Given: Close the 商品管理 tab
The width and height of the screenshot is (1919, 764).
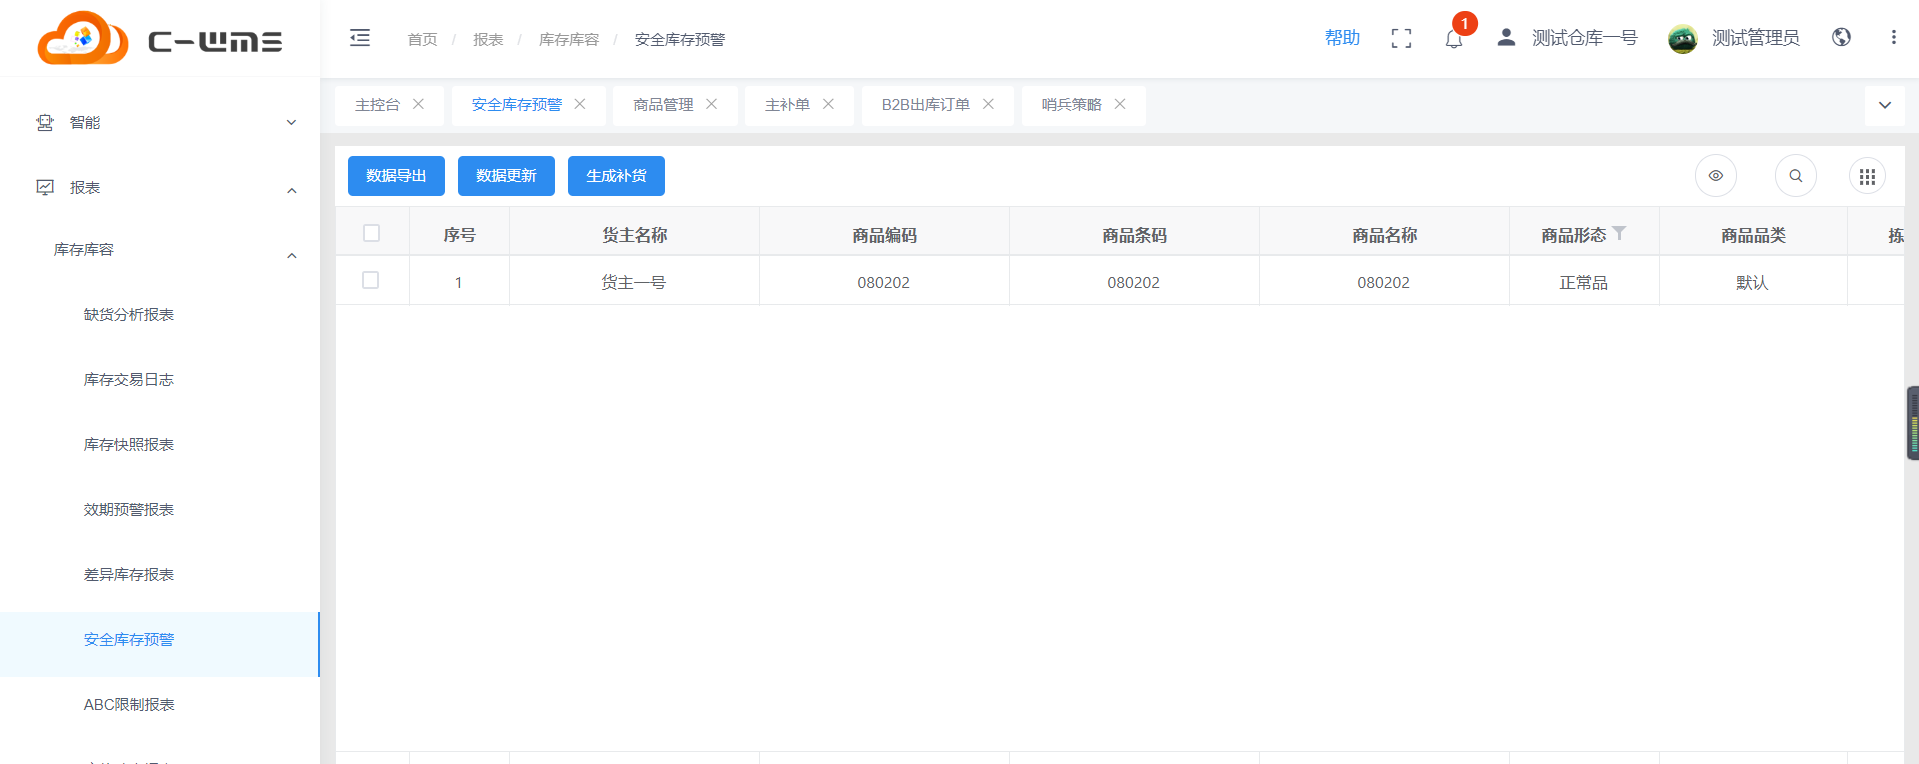Looking at the screenshot, I should (x=712, y=104).
